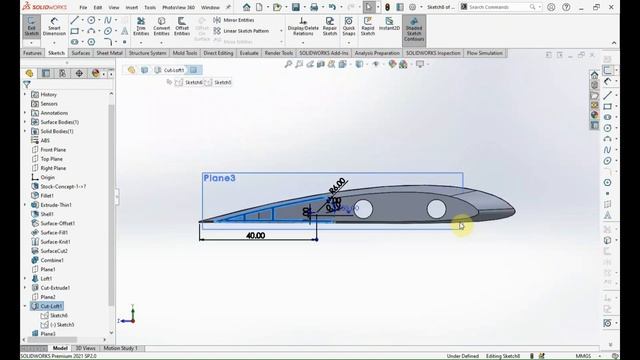
Task: Click the Print icon in title bar
Action: (314, 7)
